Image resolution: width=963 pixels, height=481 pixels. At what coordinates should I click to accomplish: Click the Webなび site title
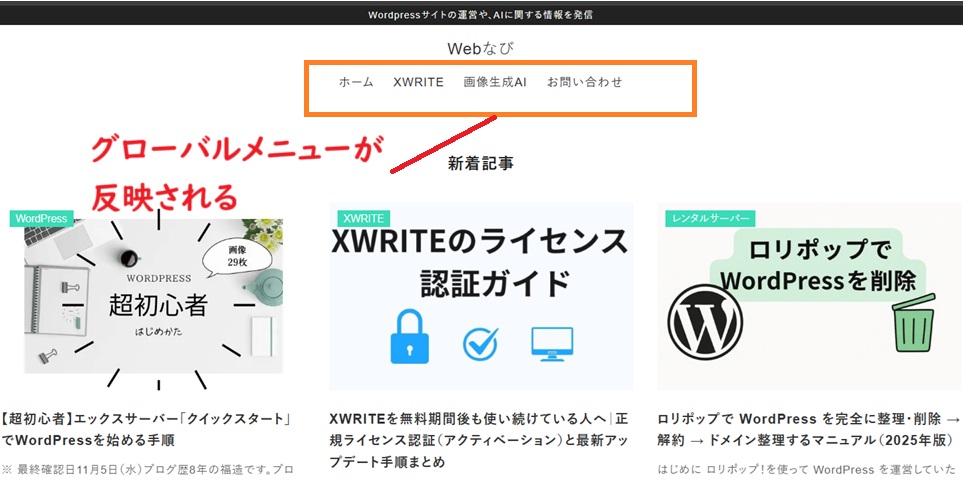tap(481, 48)
